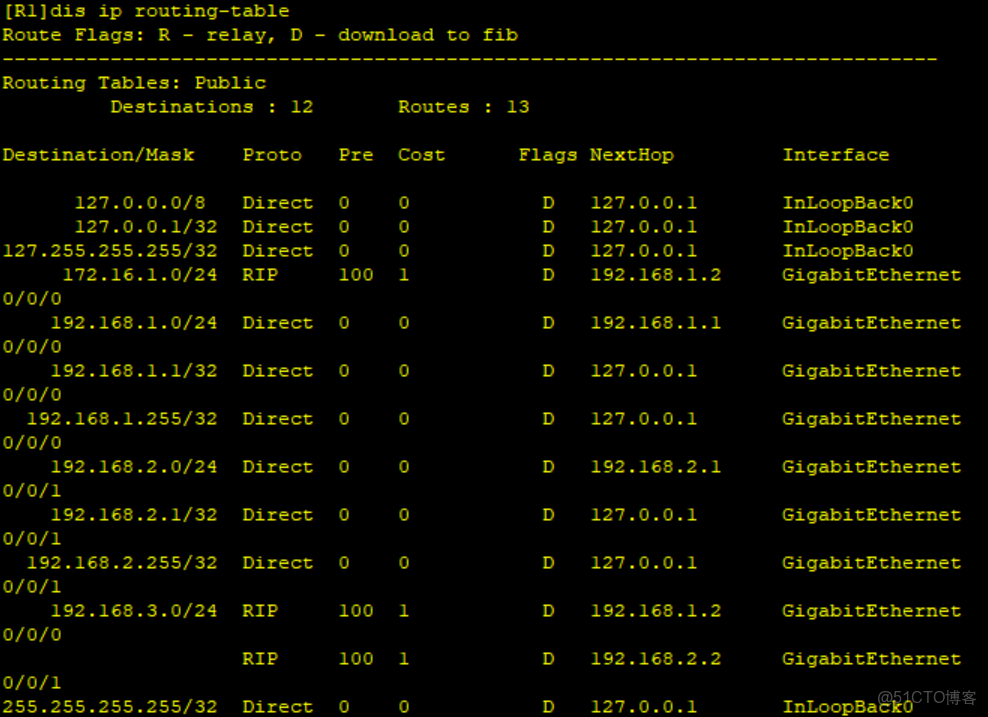The image size is (988, 717).
Task: Click next hop 127.0.0.1 in the 192.168.1.255/32 row
Action: [644, 419]
